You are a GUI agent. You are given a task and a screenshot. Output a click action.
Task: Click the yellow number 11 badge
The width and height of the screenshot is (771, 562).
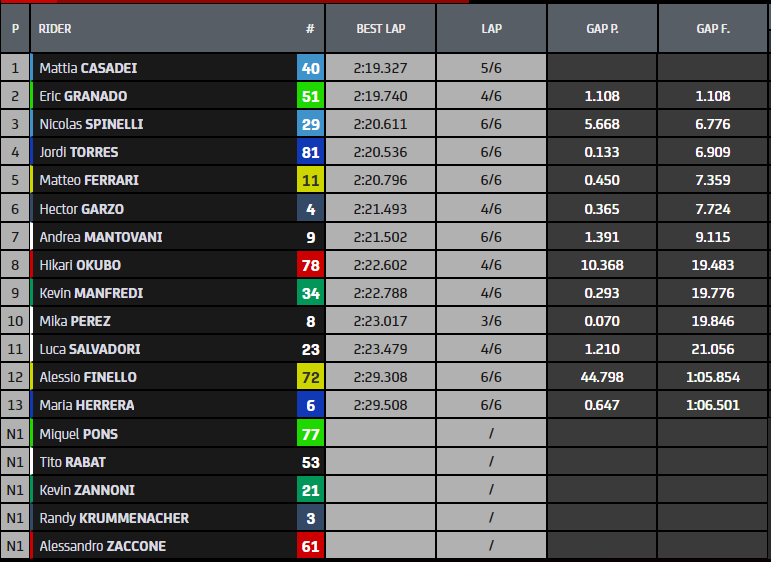point(310,180)
